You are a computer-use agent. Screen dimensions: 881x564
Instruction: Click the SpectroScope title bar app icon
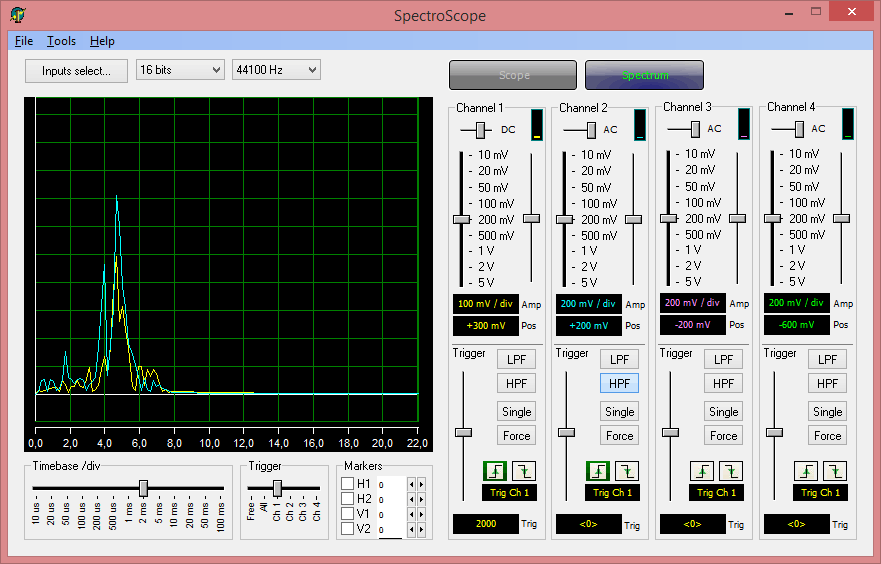(18, 13)
